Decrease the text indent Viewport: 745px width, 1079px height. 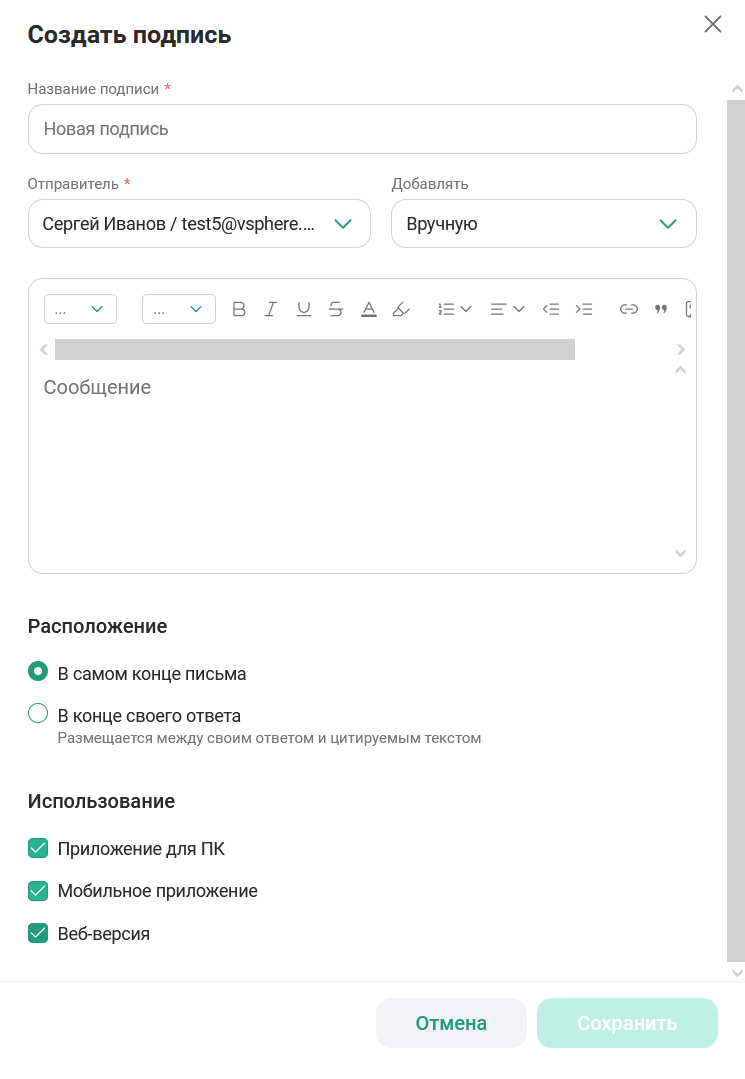550,309
